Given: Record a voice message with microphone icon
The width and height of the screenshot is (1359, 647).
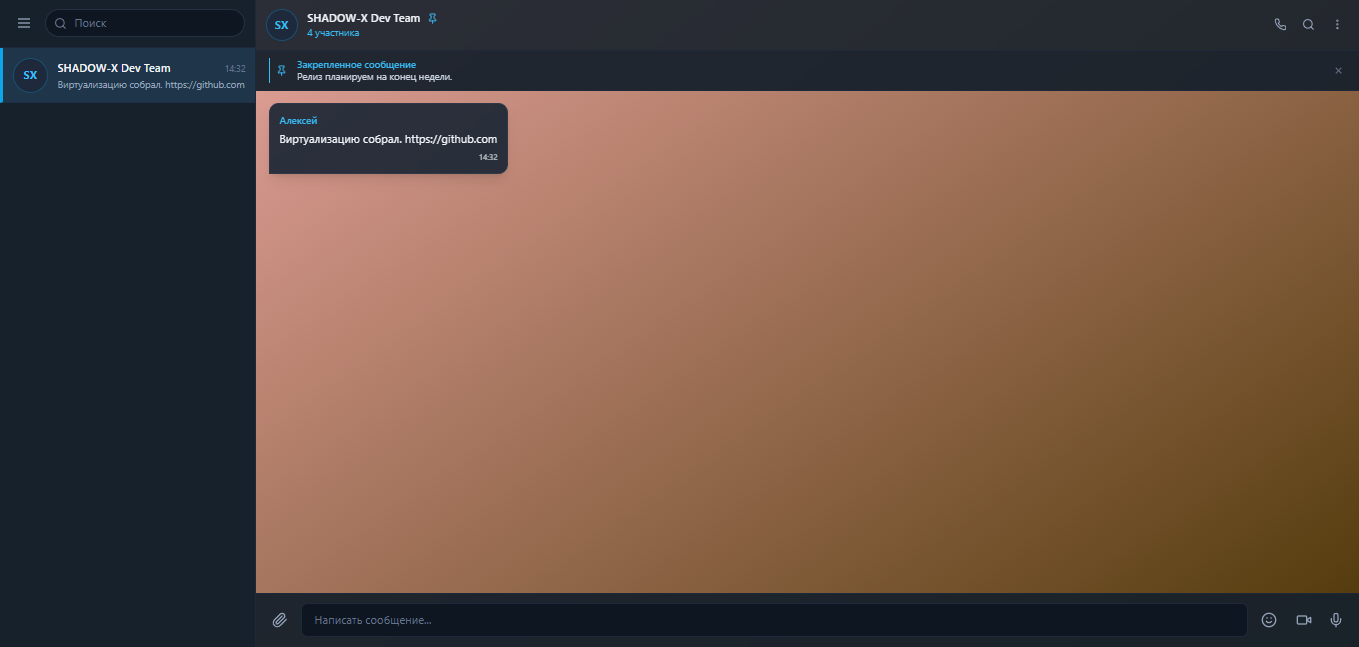Looking at the screenshot, I should (x=1335, y=620).
